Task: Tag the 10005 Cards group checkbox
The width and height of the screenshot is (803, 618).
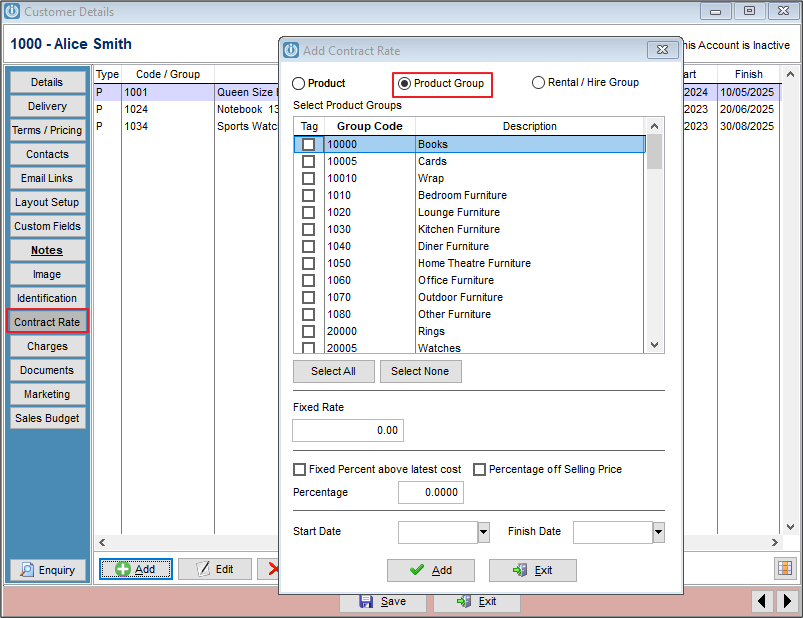Action: point(308,161)
